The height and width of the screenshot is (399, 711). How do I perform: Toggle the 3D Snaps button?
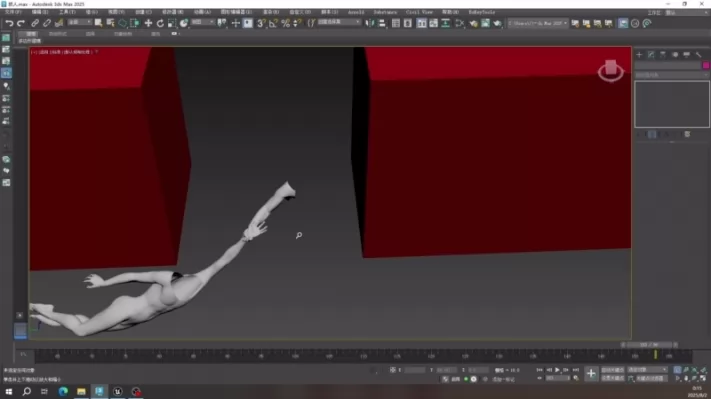click(261, 23)
